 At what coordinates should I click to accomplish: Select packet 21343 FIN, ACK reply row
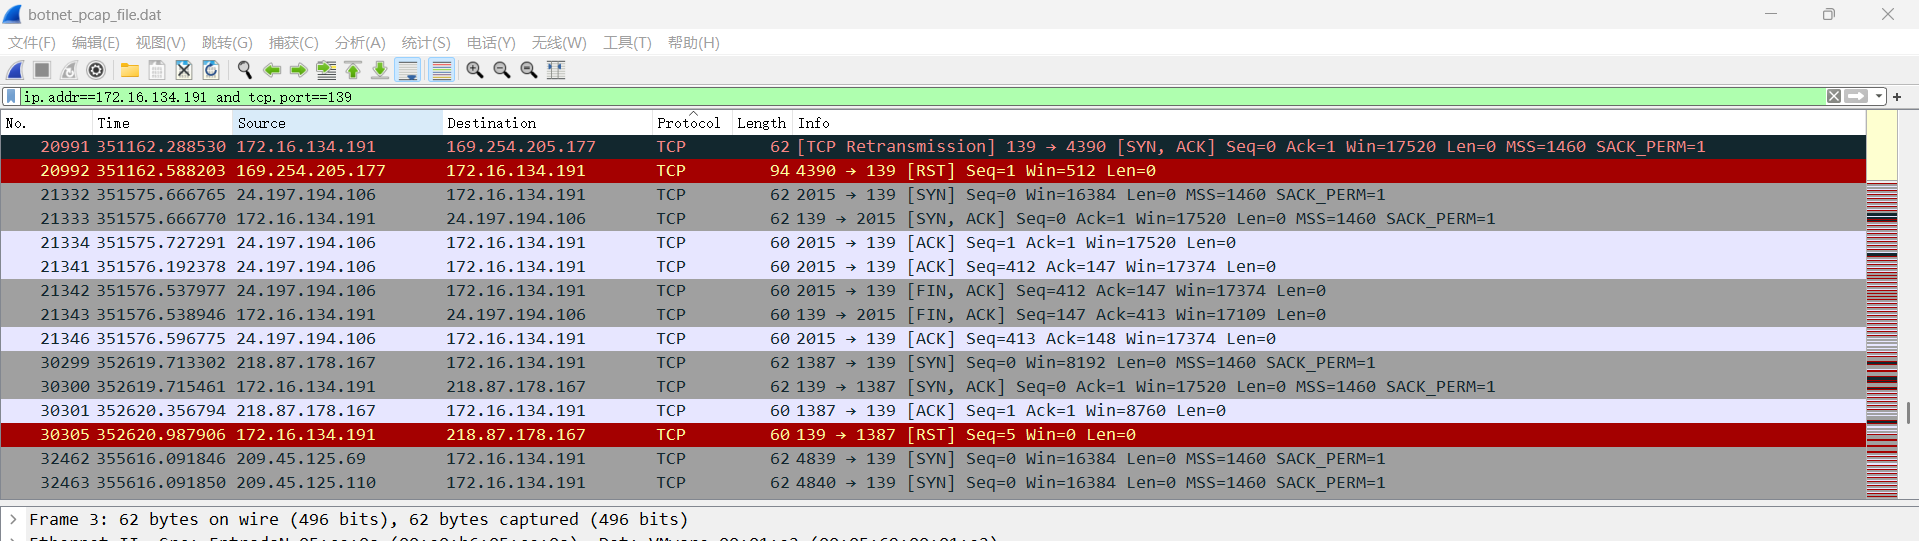[933, 315]
